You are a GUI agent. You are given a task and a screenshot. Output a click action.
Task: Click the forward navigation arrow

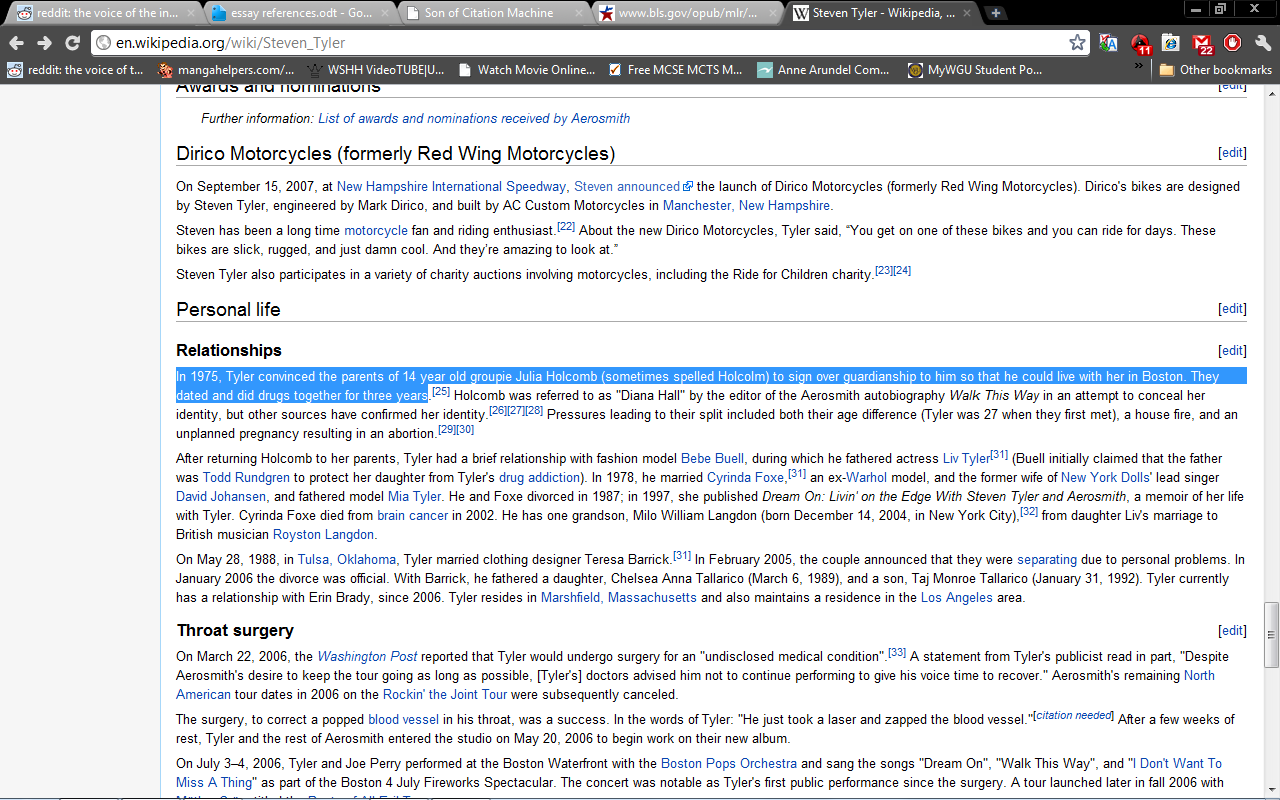[44, 43]
